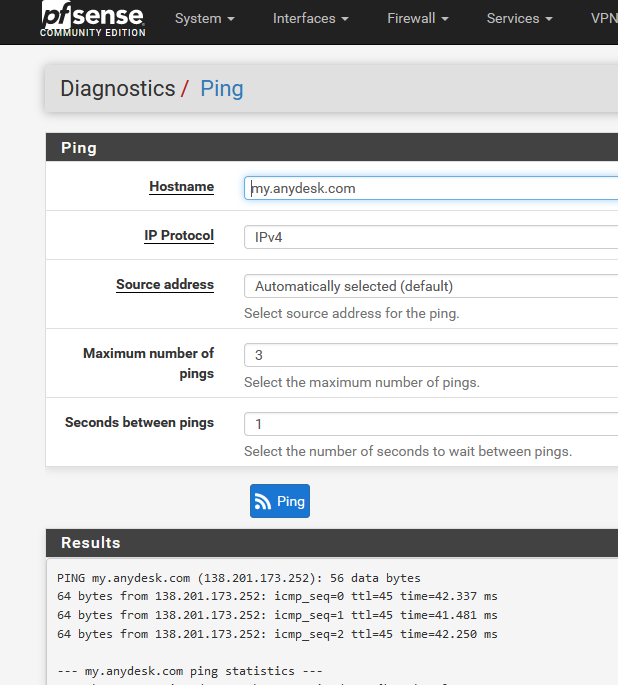Click the Ping panel heading
This screenshot has width=618, height=685.
[x=79, y=148]
